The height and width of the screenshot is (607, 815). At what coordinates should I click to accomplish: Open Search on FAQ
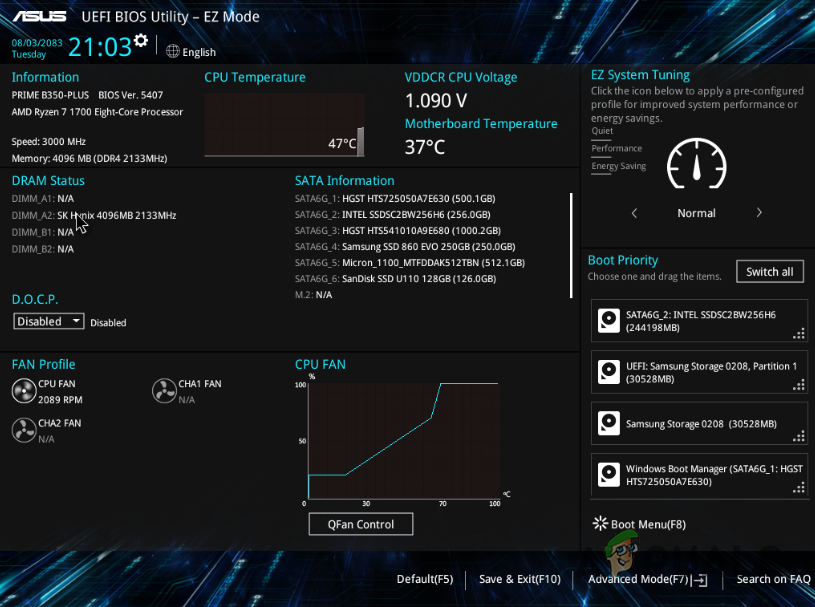tap(772, 579)
